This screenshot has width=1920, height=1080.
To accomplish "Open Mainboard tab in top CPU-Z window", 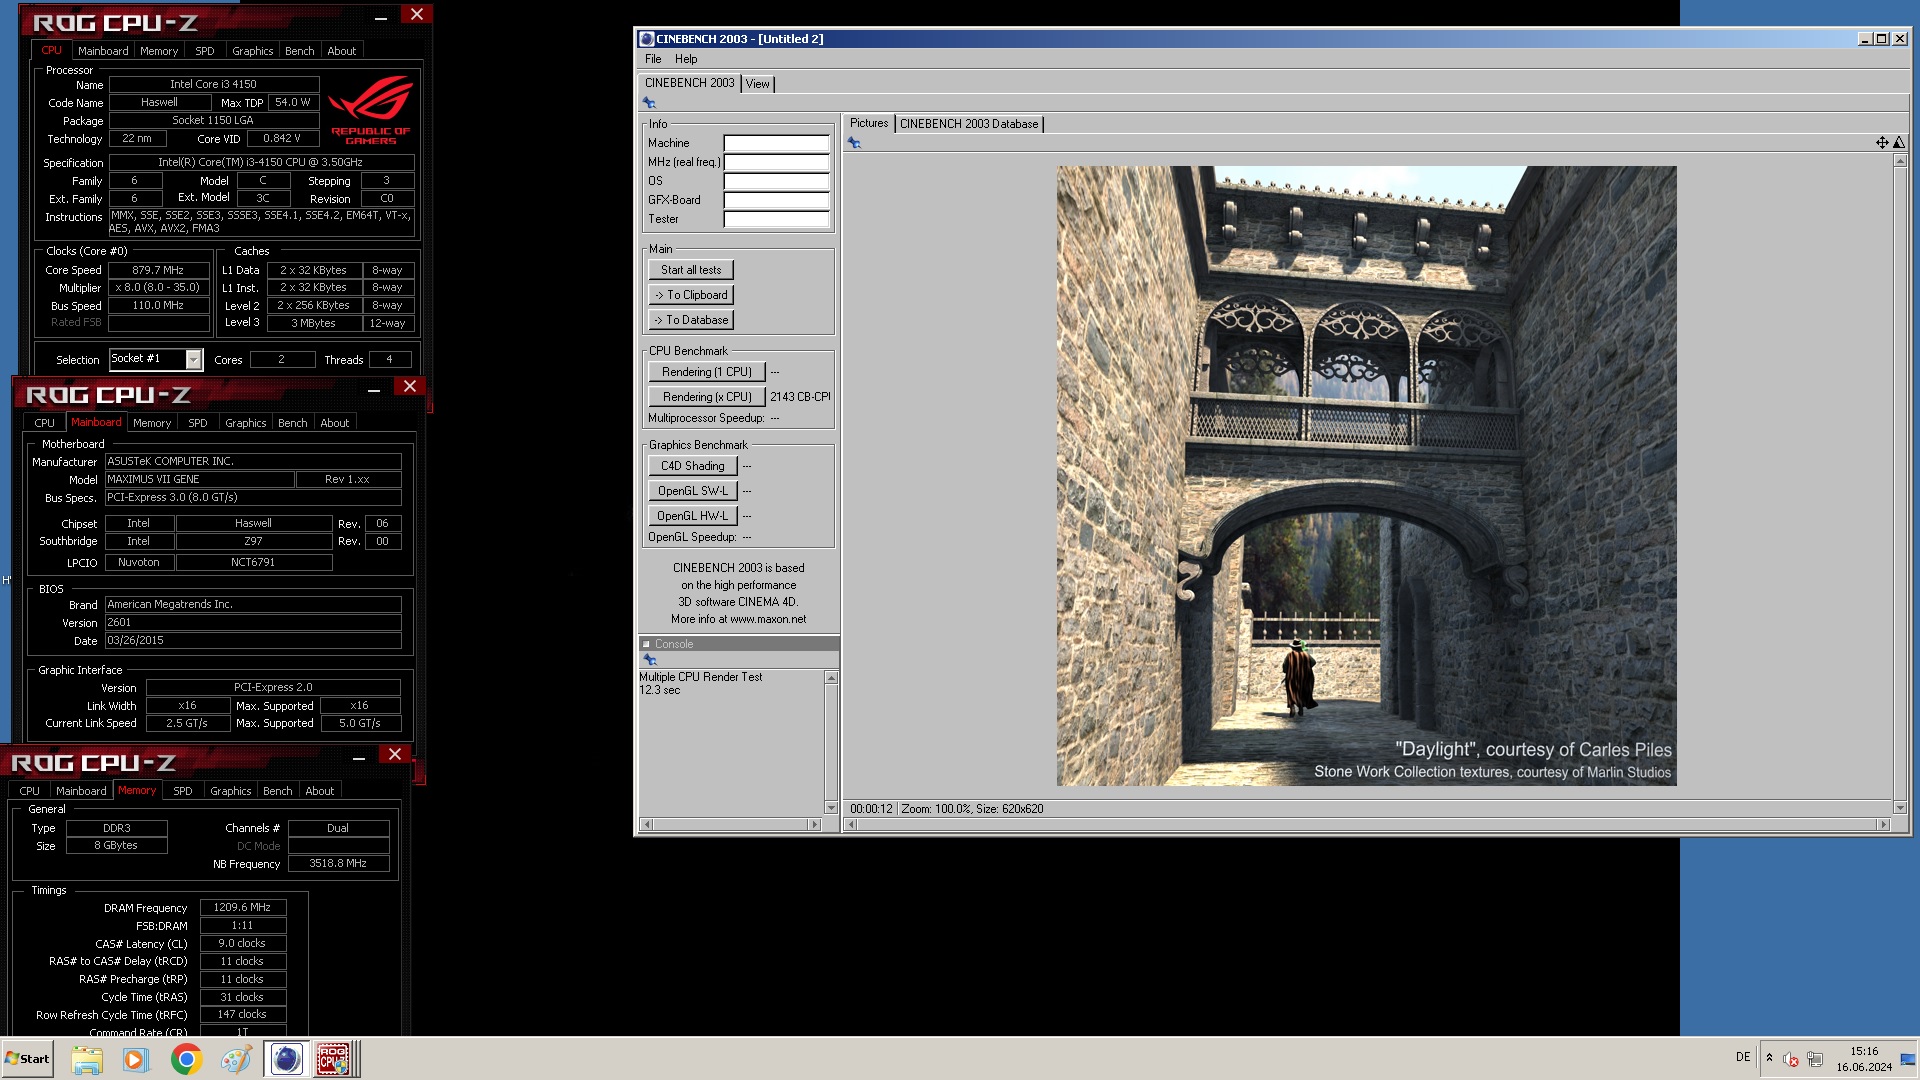I will pyautogui.click(x=103, y=51).
